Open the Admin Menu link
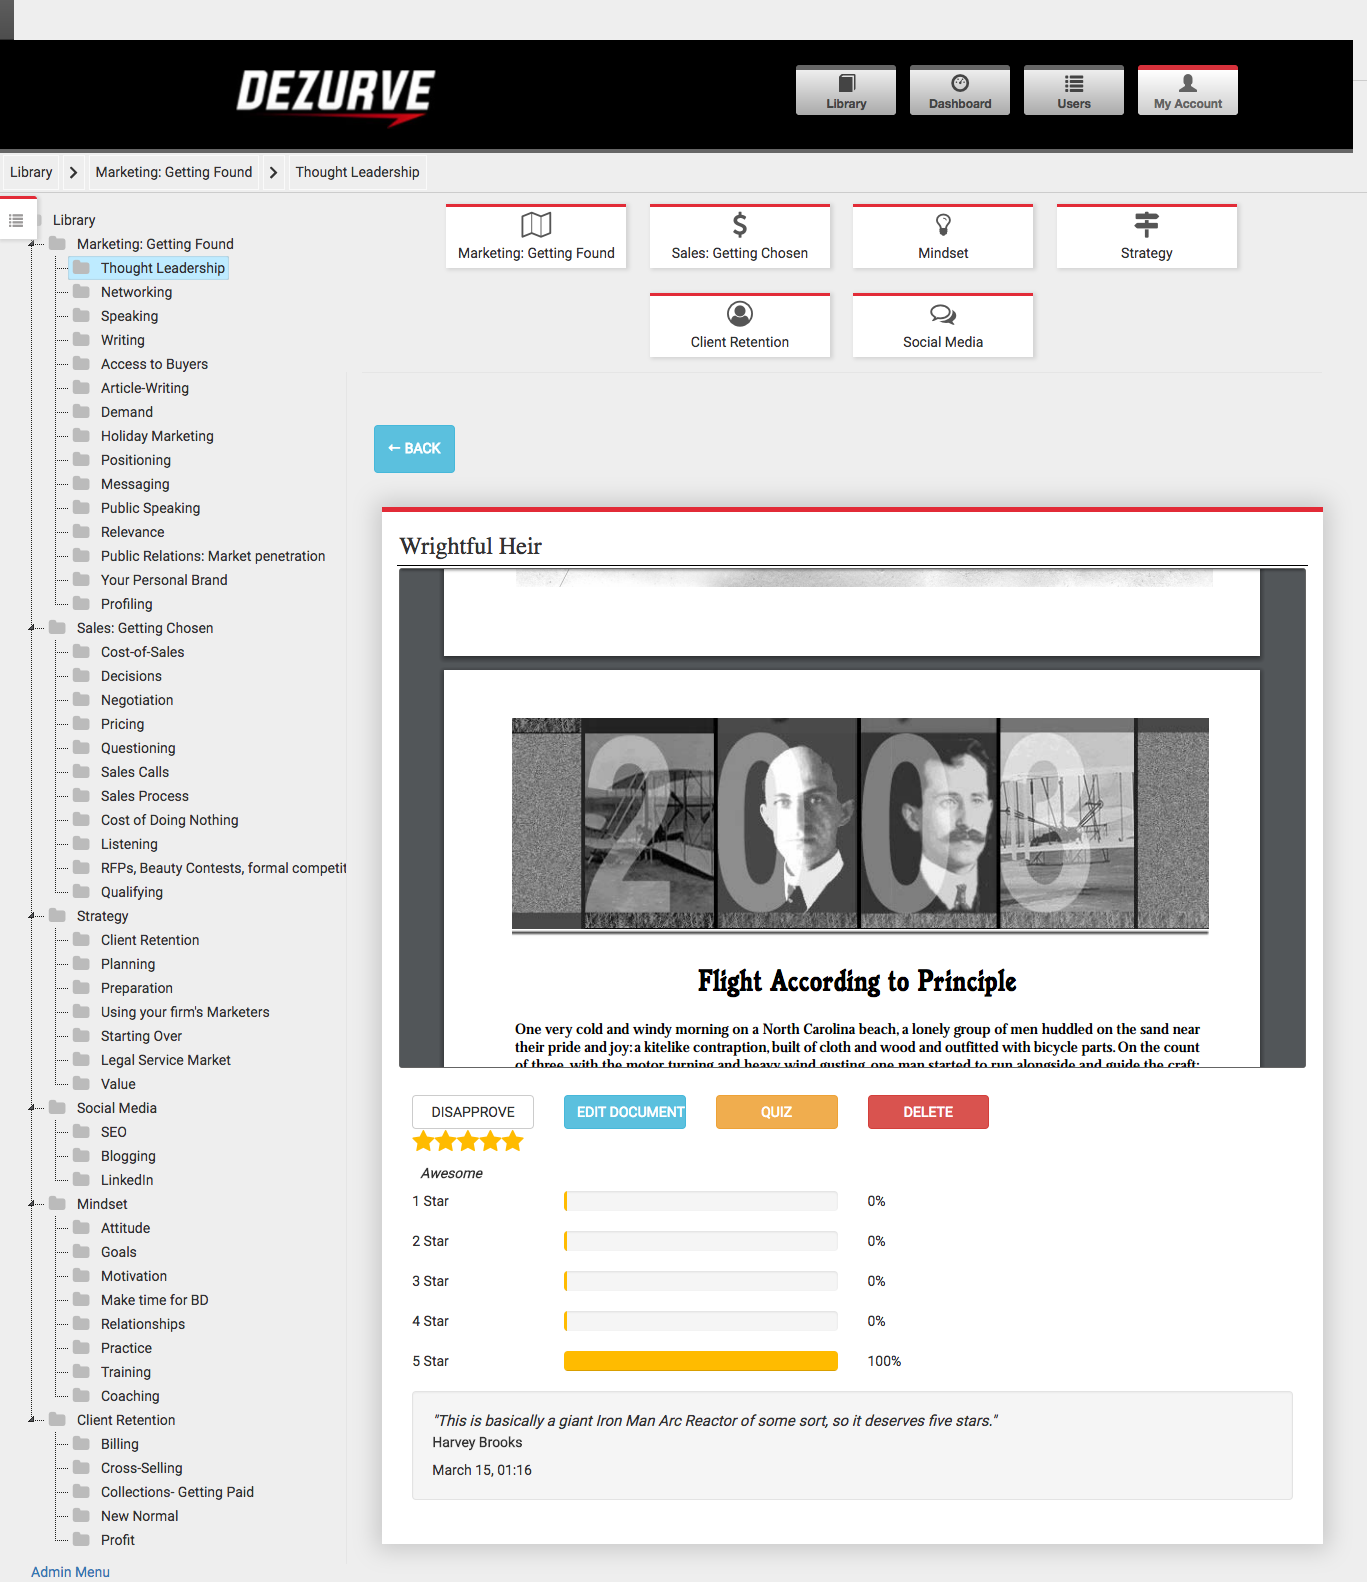 (x=70, y=1572)
